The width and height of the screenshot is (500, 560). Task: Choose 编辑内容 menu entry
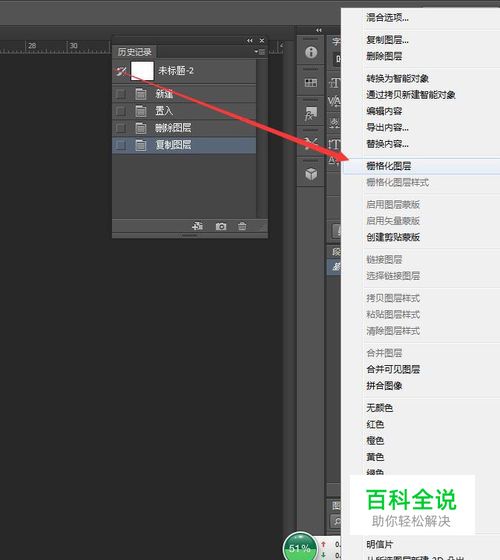click(384, 111)
